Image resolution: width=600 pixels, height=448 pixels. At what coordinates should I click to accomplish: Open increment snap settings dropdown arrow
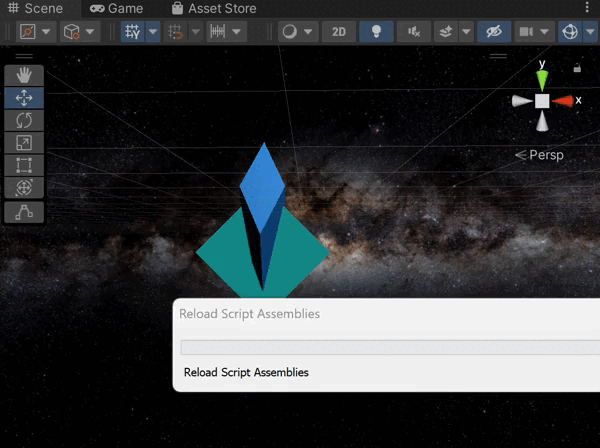coord(237,31)
